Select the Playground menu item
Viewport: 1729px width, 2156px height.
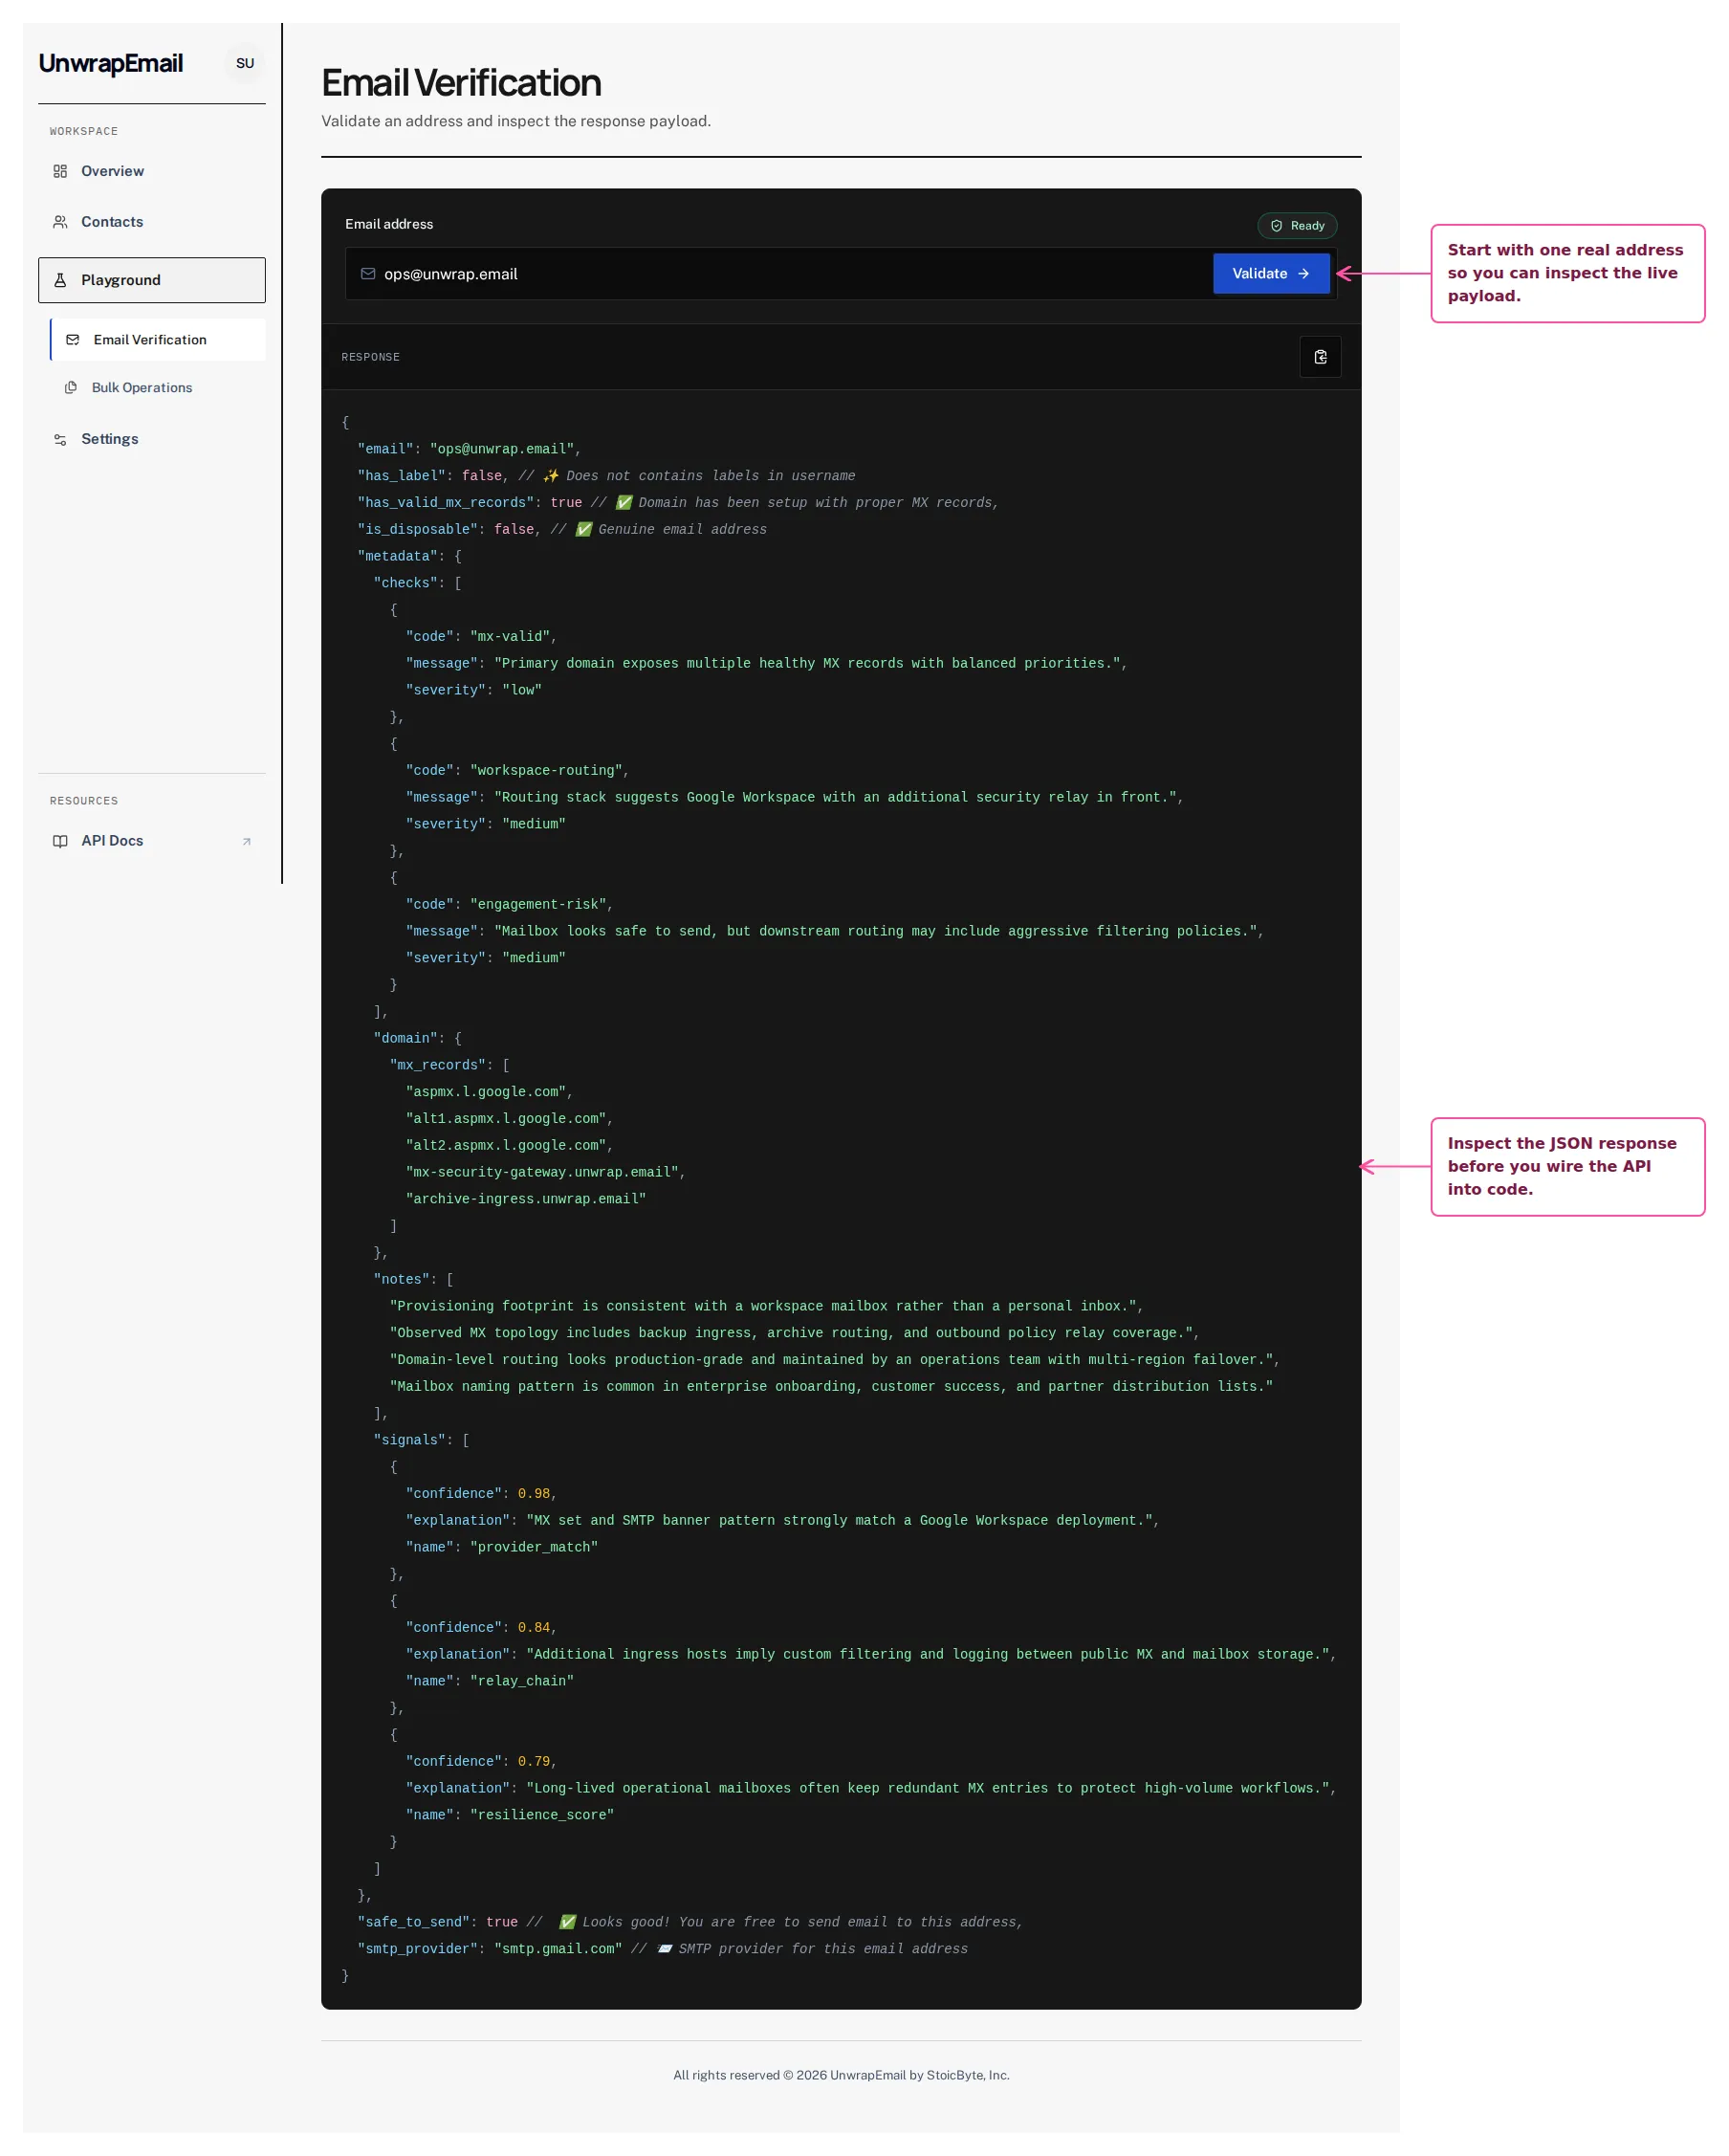pyautogui.click(x=152, y=280)
